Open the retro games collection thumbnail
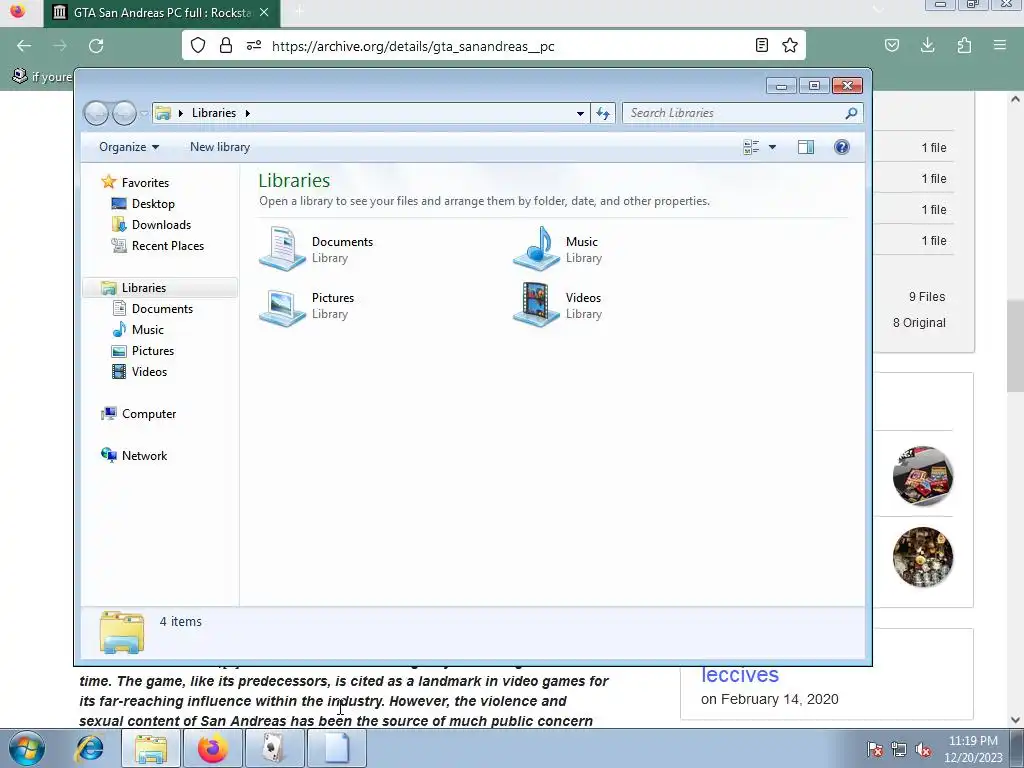Screen dimensions: 1024x768 click(923, 475)
